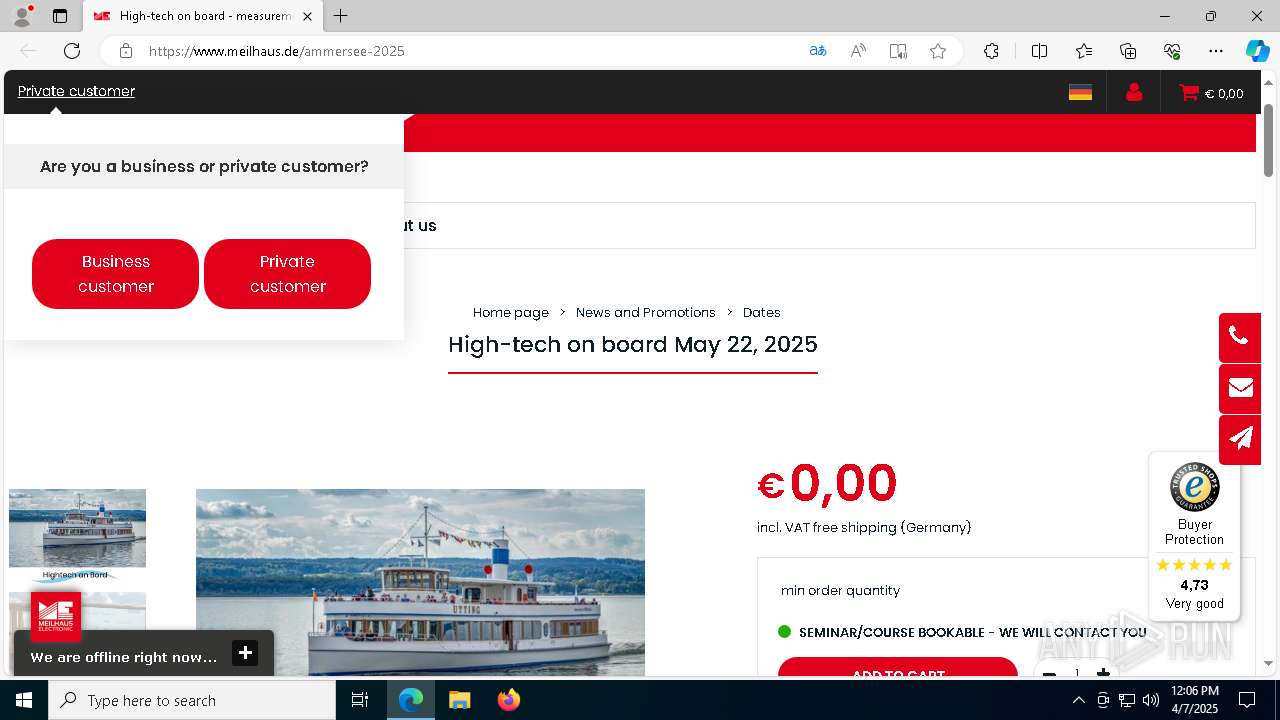Open the Trusted Shops Buyer Protection badge

(x=1194, y=536)
